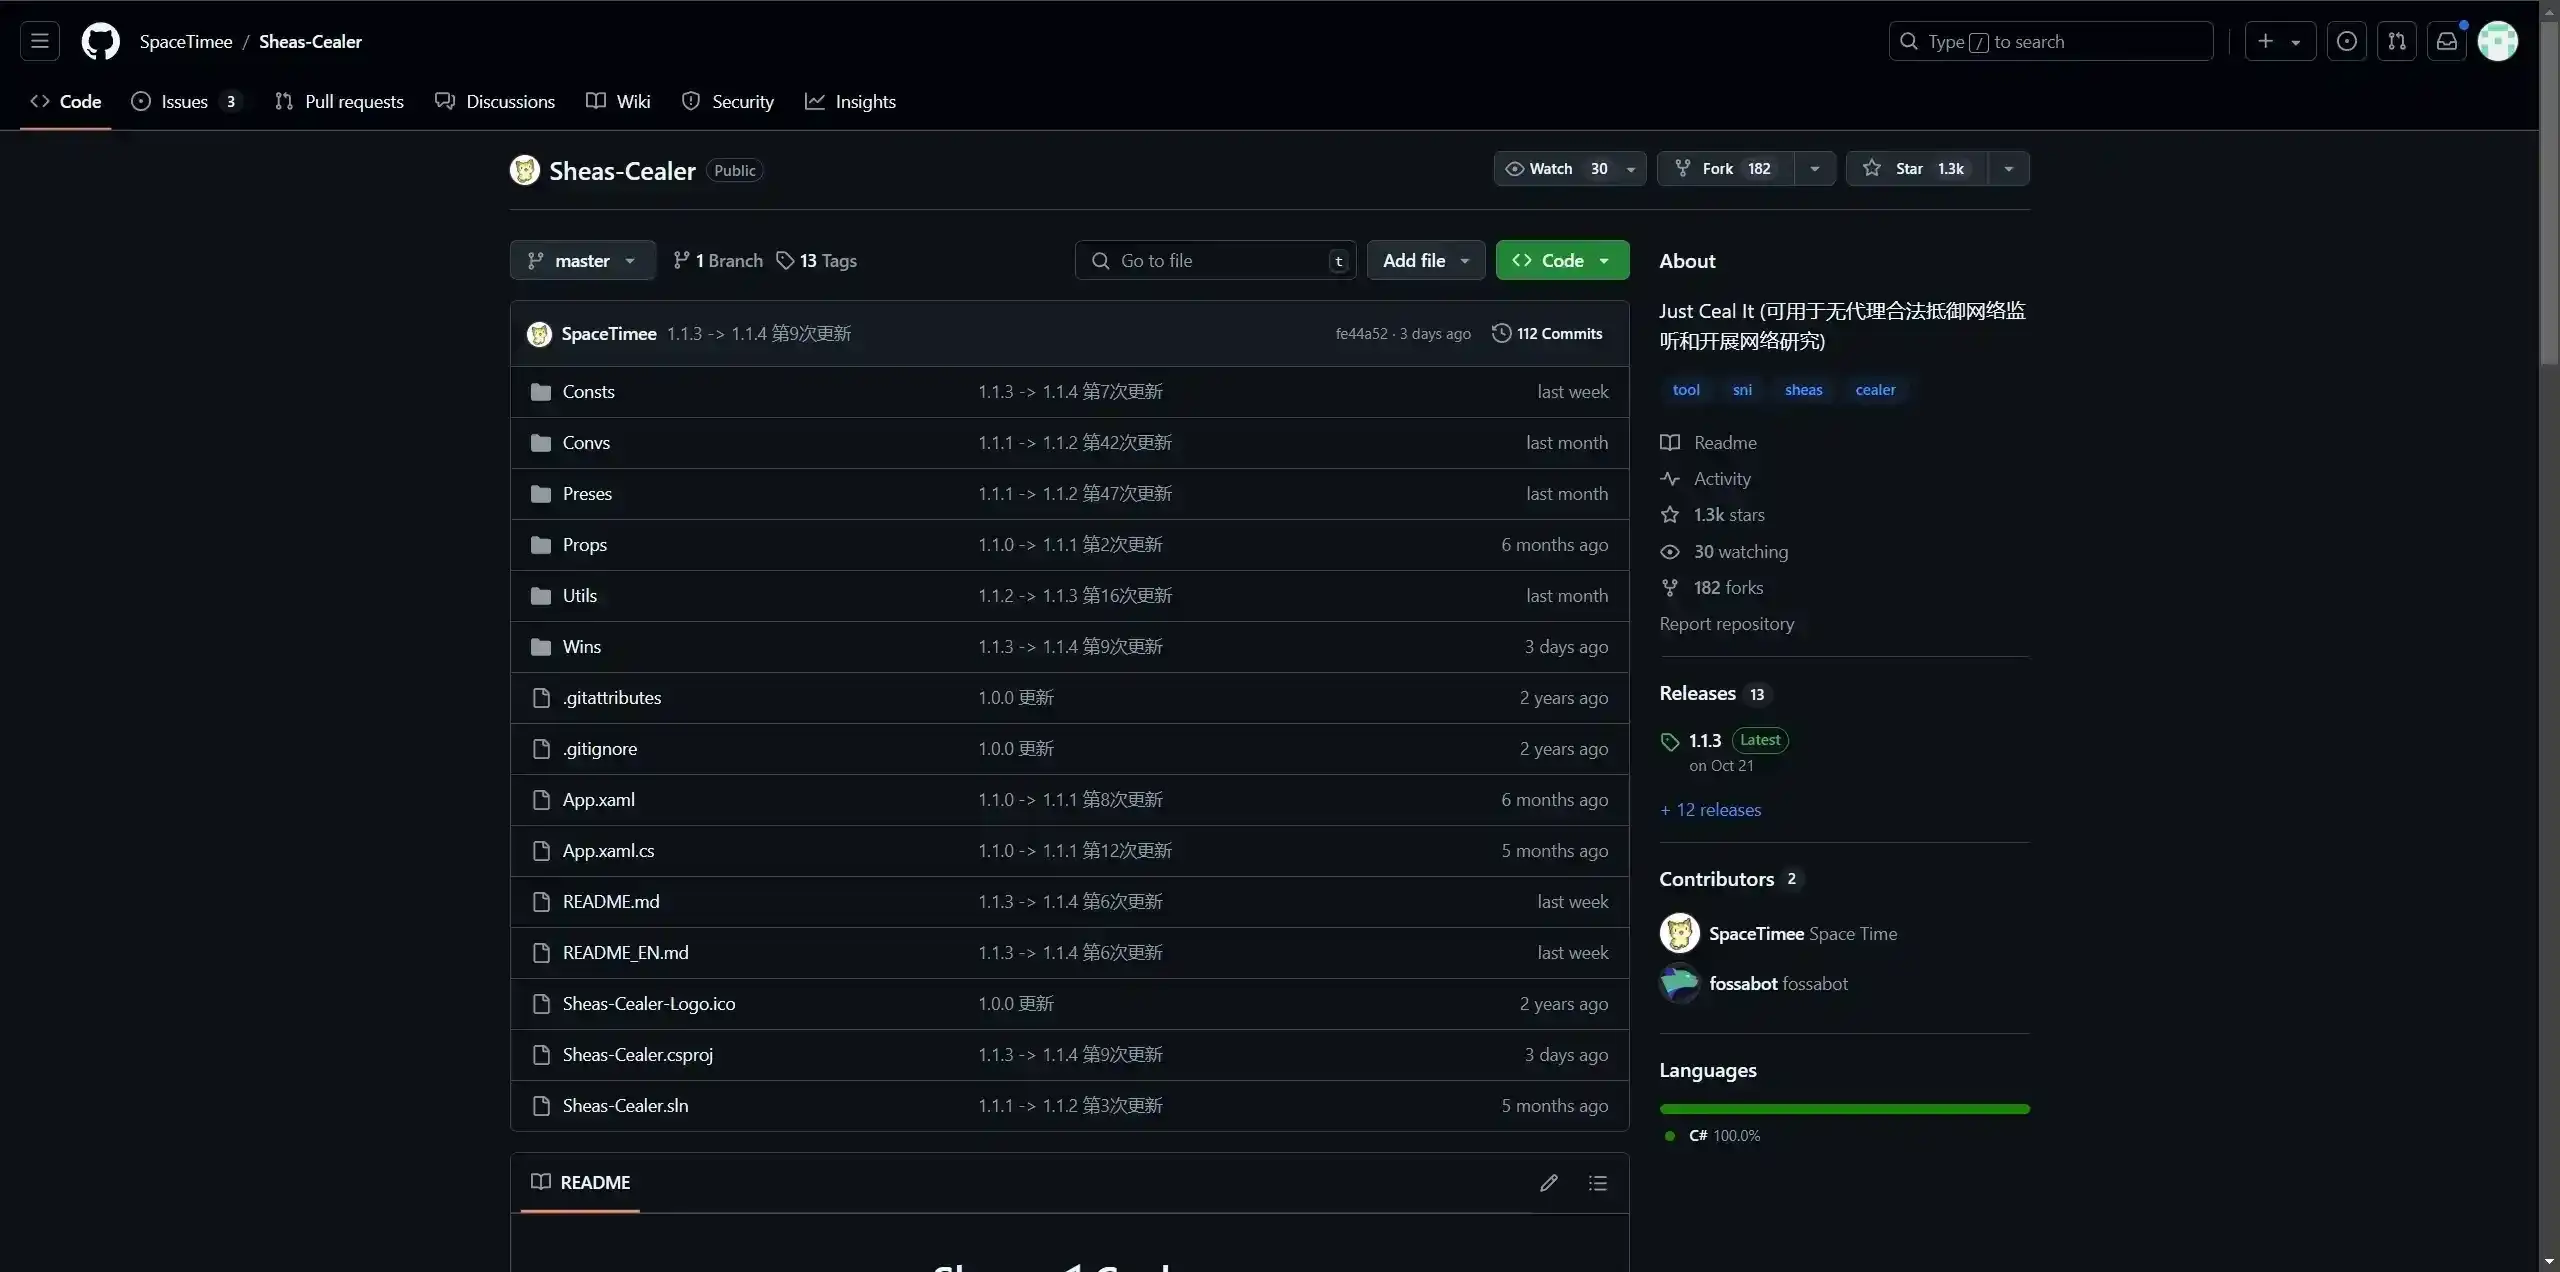The image size is (2560, 1272).
Task: Open the SpaceTimee contributor avatar
Action: click(1679, 933)
